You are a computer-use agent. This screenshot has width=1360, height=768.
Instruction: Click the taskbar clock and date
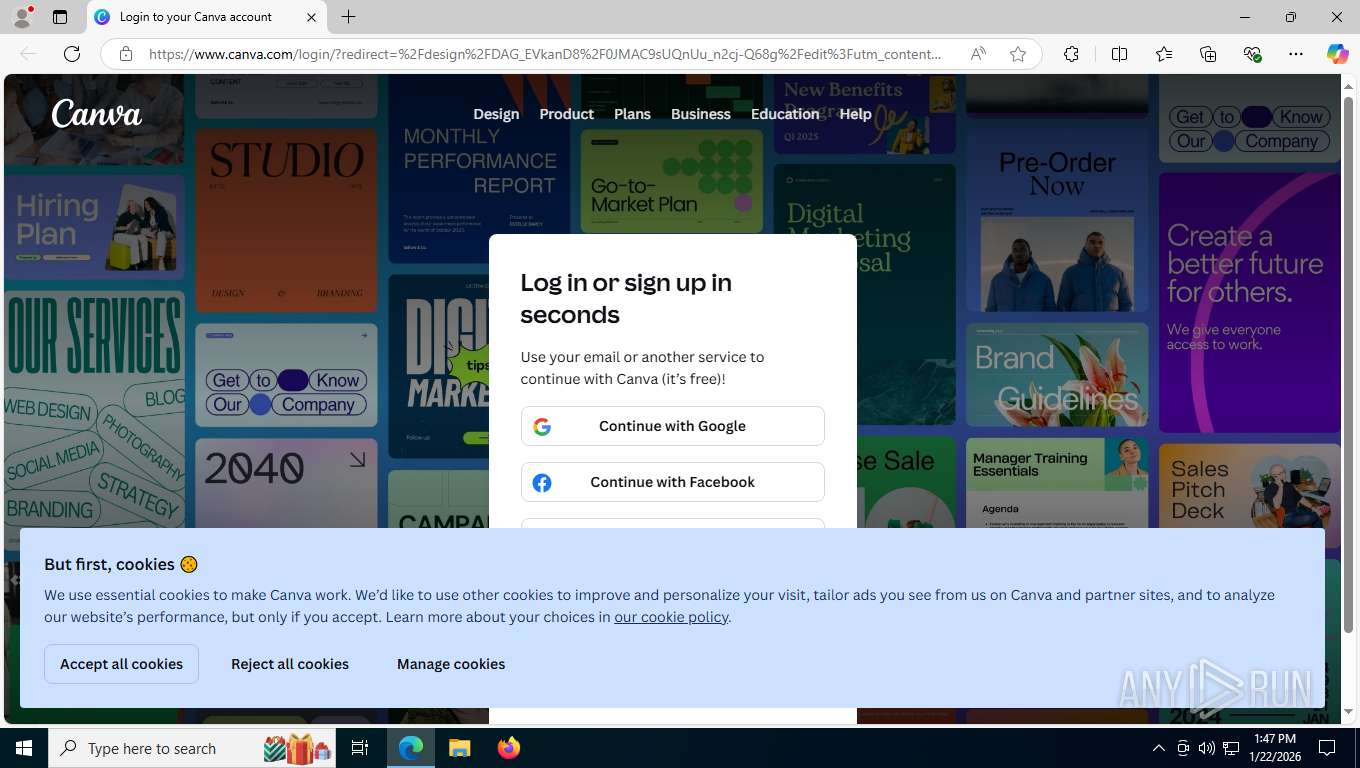pos(1274,748)
